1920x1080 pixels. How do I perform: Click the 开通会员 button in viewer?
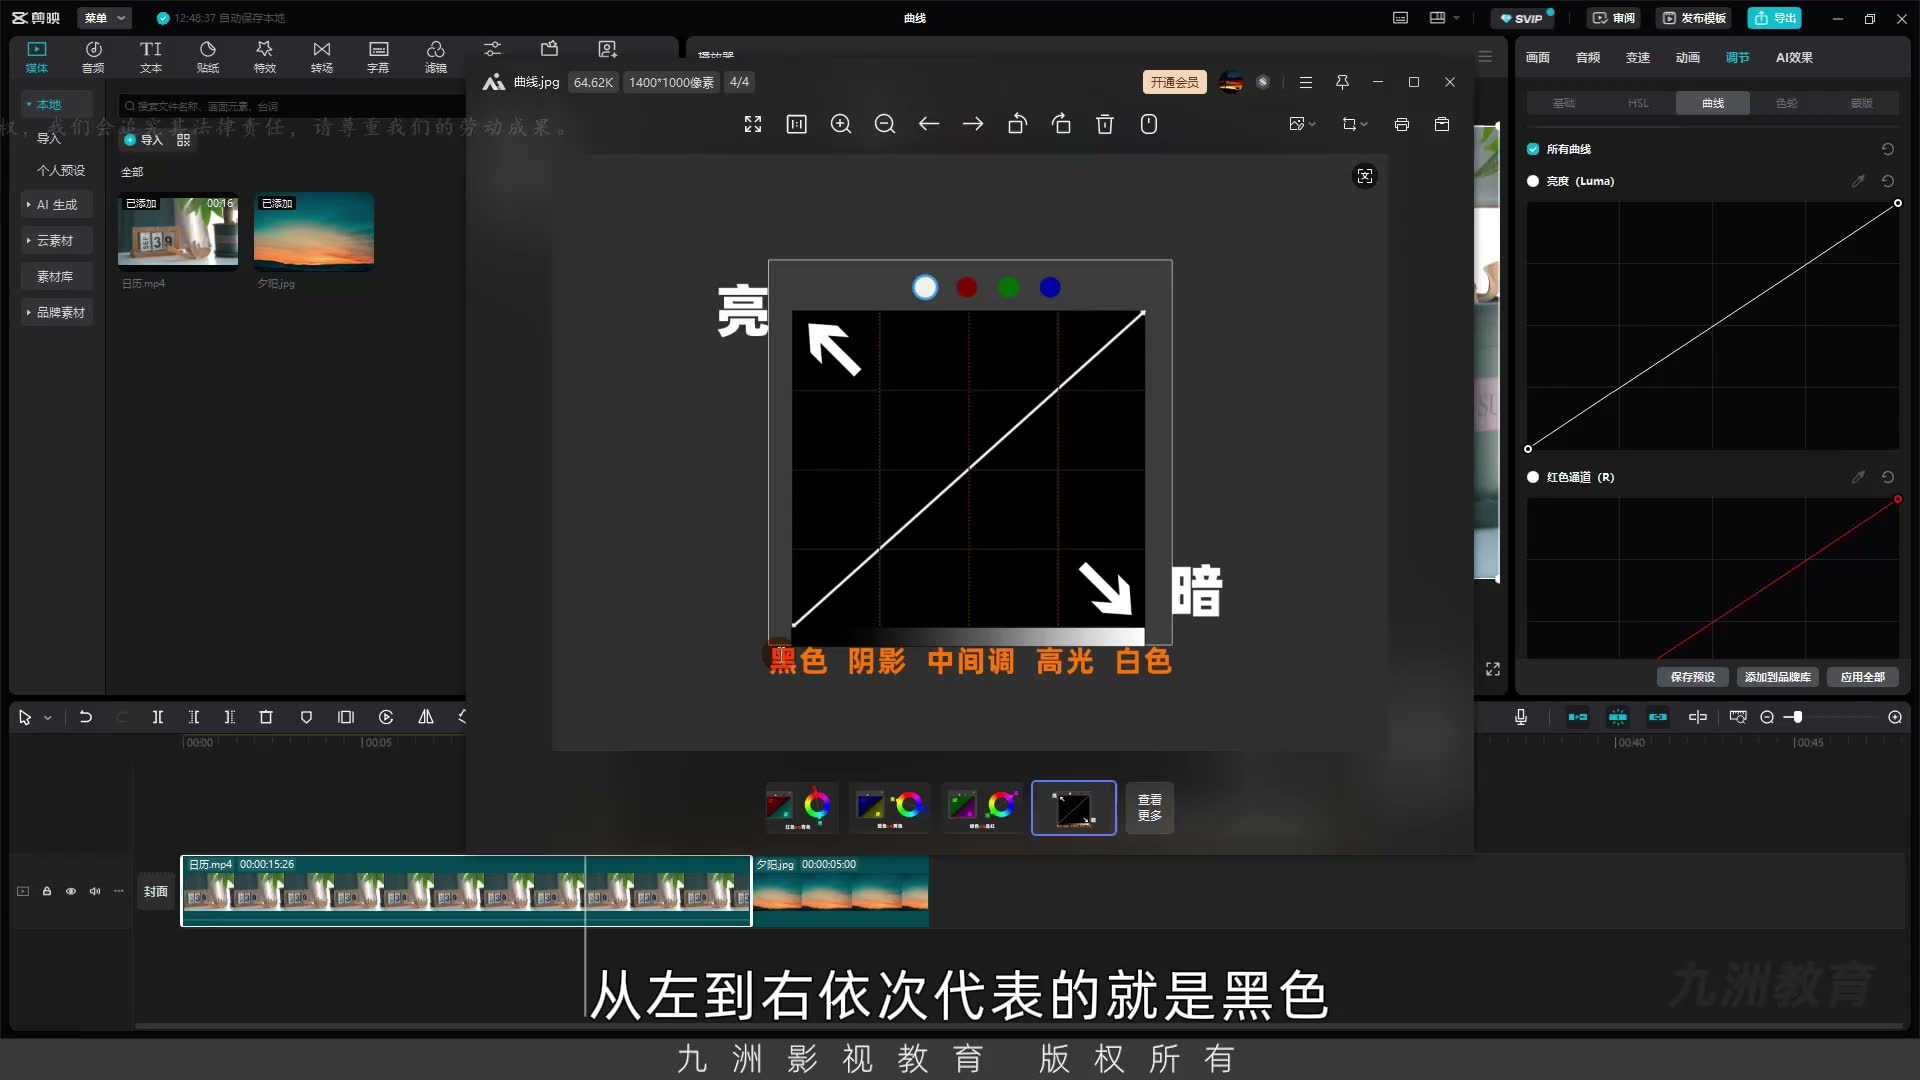coord(1174,82)
